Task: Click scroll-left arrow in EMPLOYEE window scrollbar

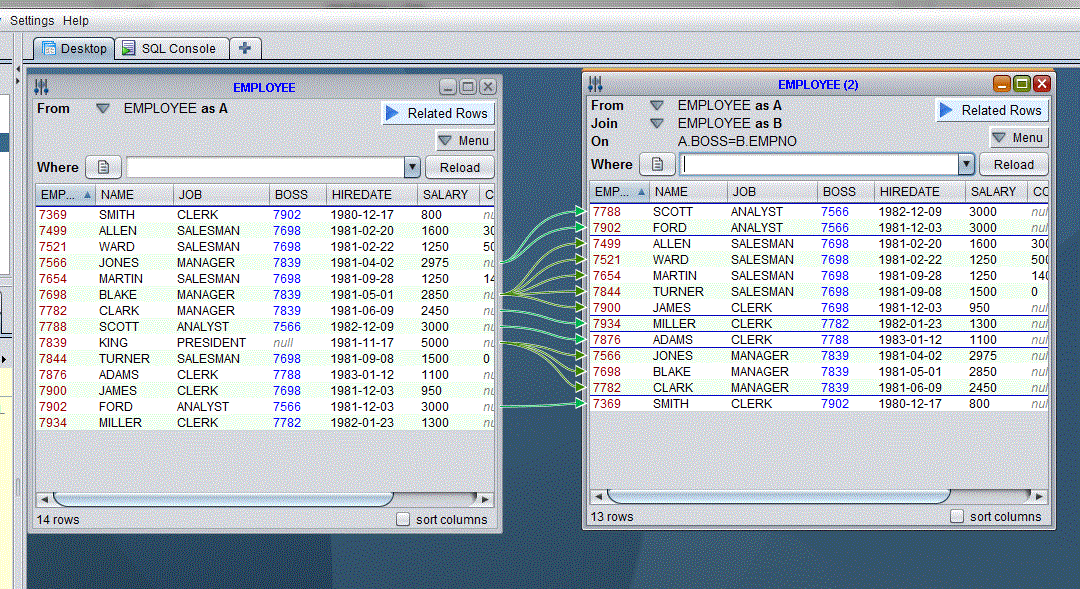Action: pyautogui.click(x=45, y=499)
